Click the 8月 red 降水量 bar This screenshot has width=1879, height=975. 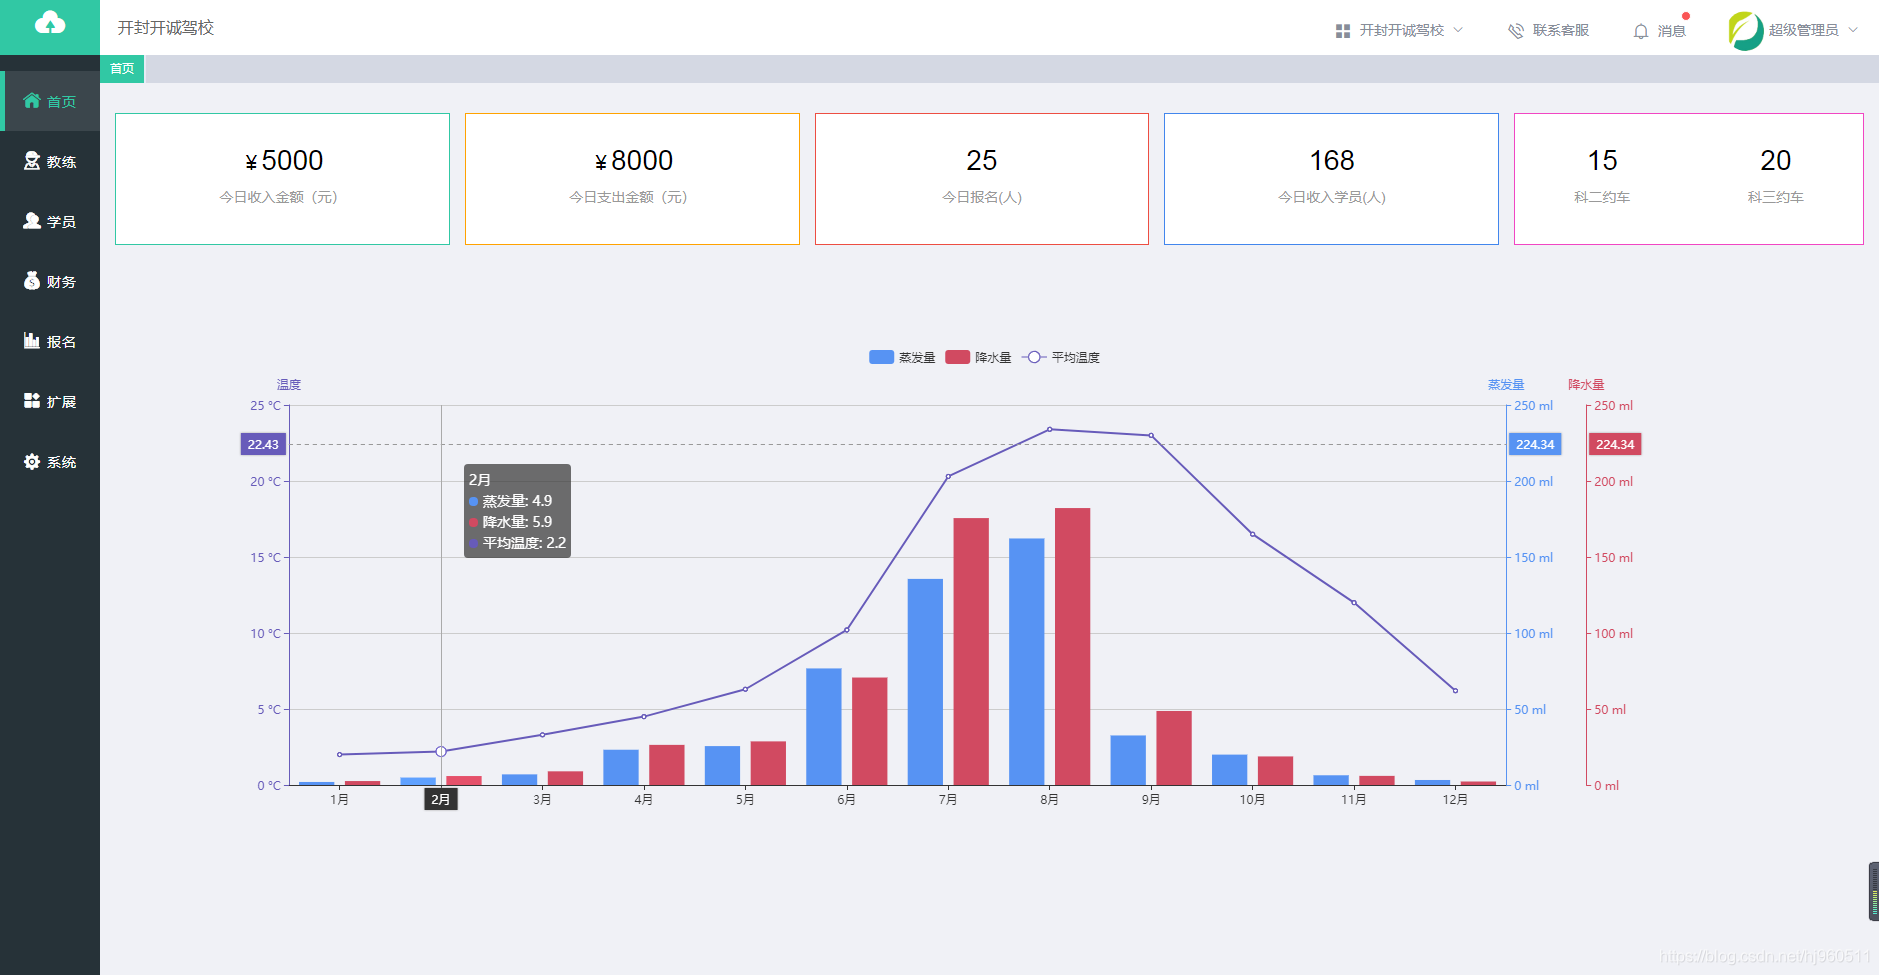click(1072, 646)
